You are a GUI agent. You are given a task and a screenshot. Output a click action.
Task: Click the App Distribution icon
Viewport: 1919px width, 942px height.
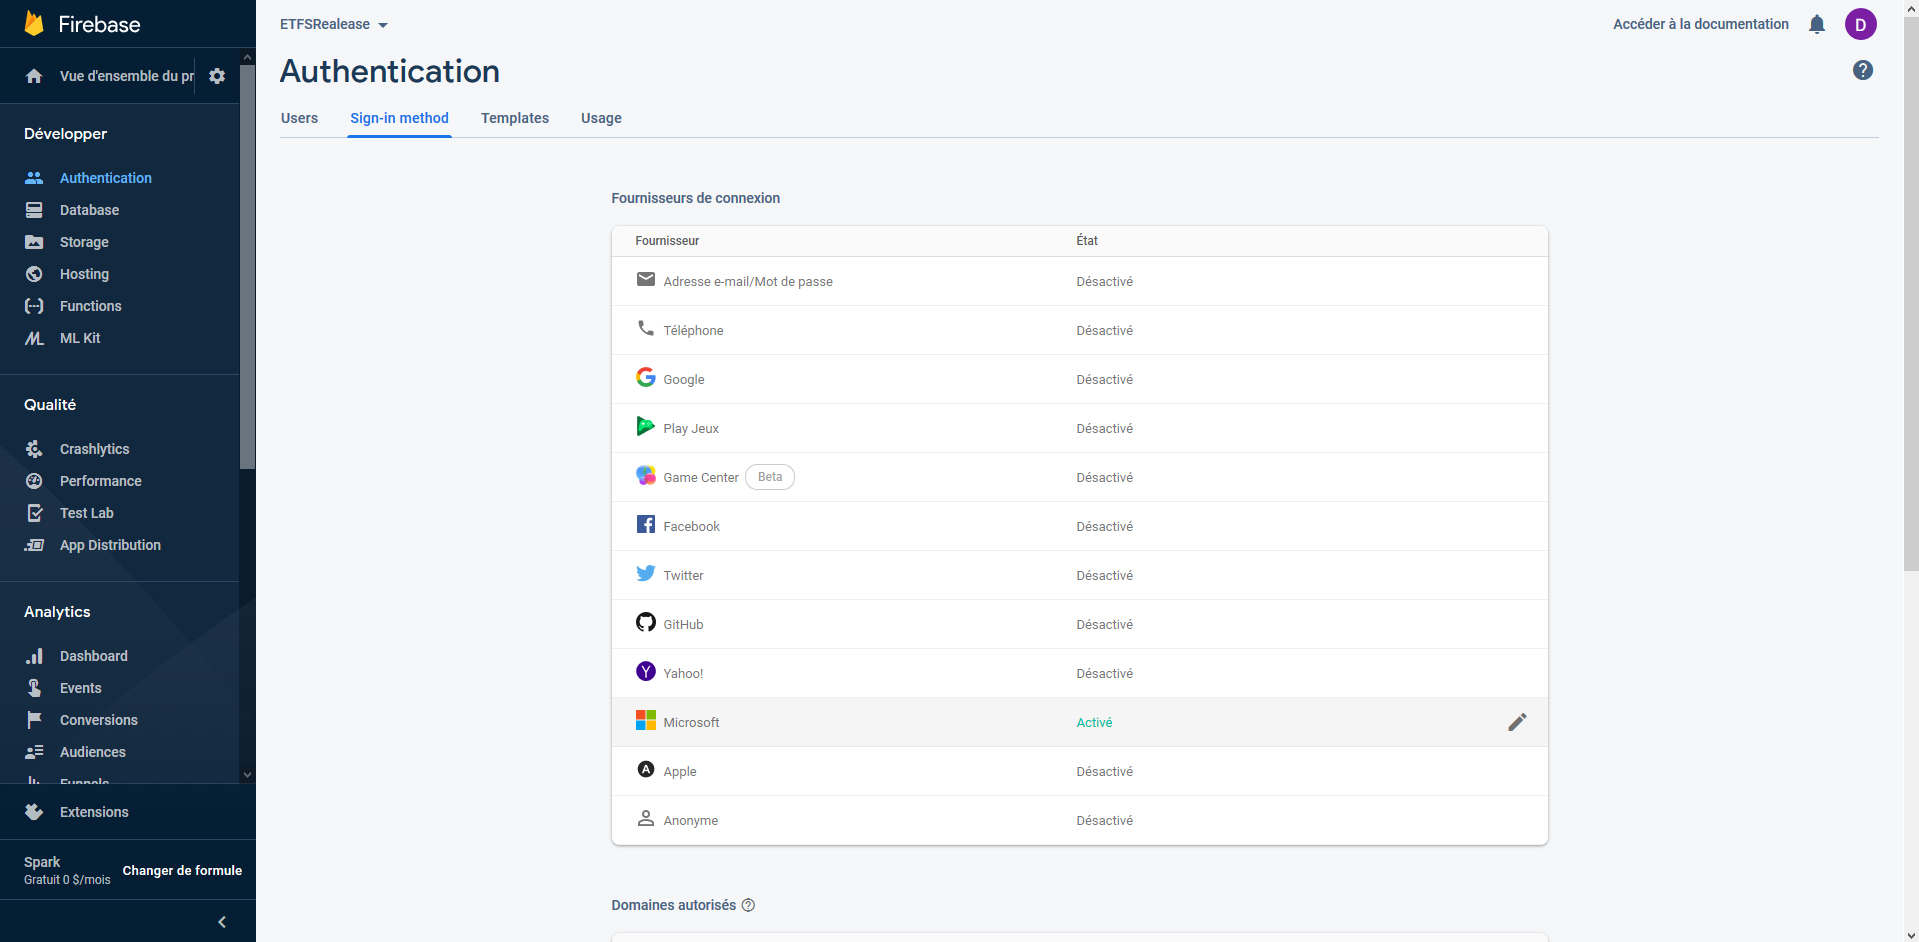(34, 545)
